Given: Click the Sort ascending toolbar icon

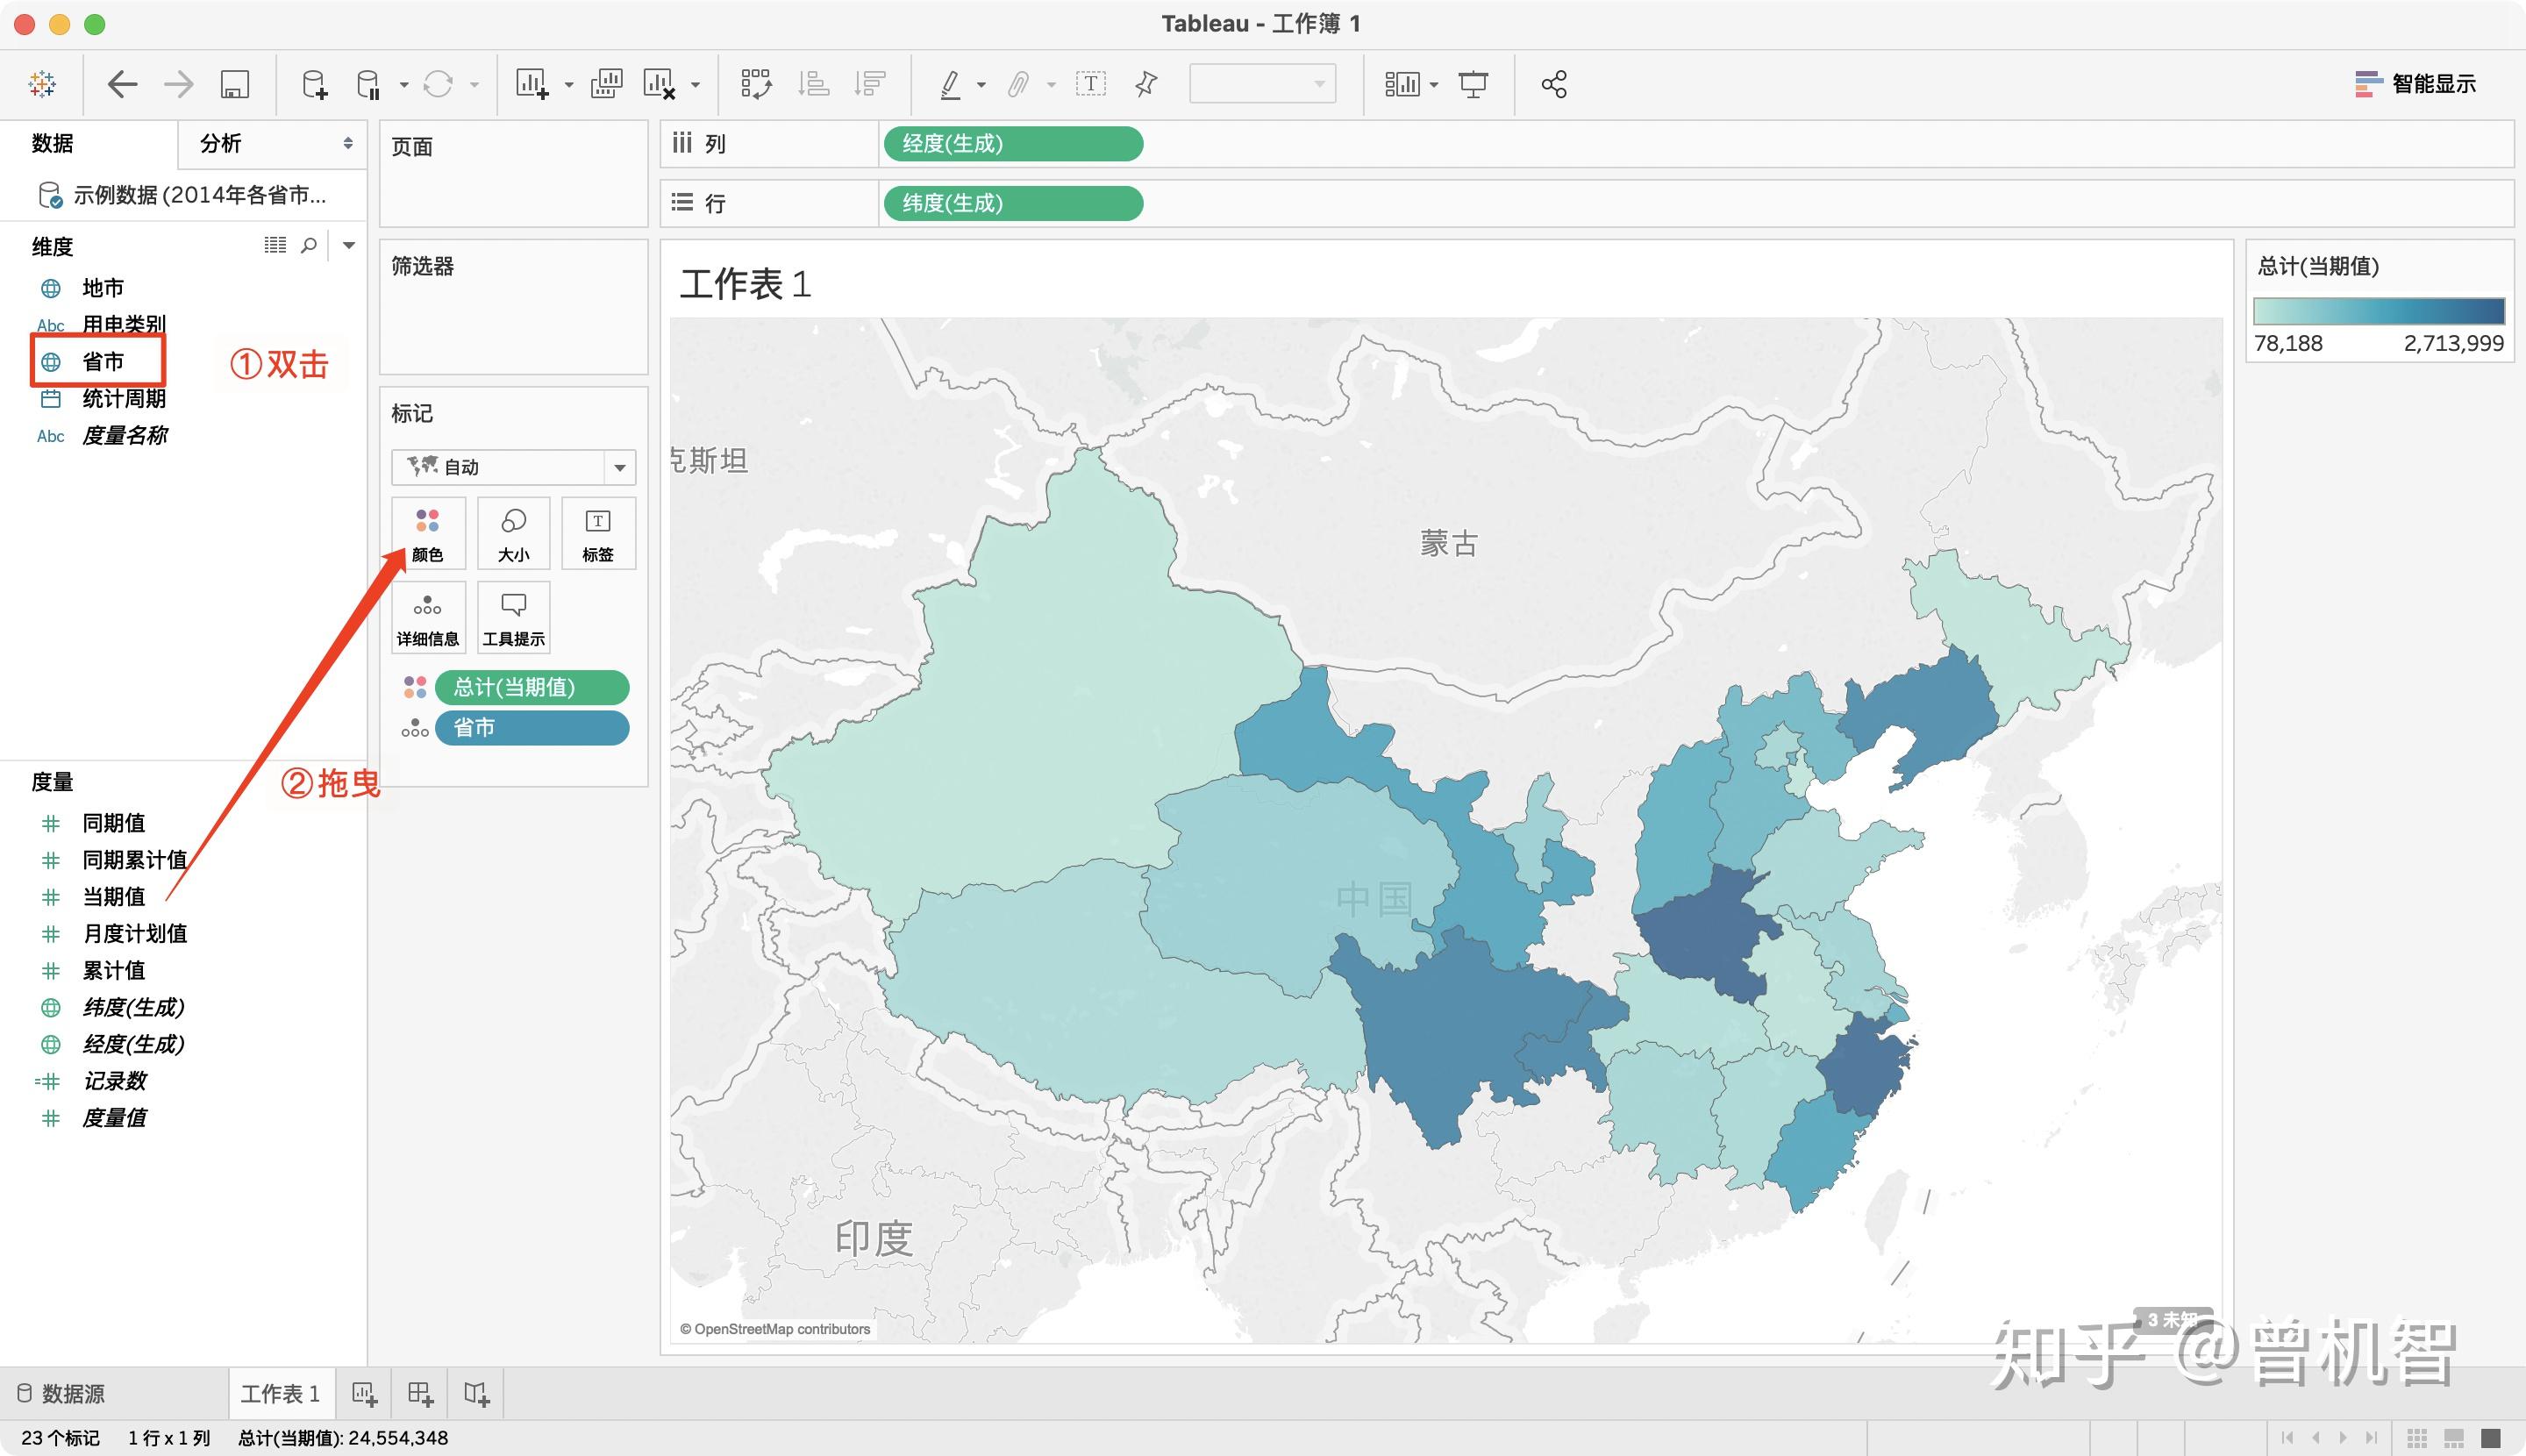Looking at the screenshot, I should pyautogui.click(x=813, y=85).
